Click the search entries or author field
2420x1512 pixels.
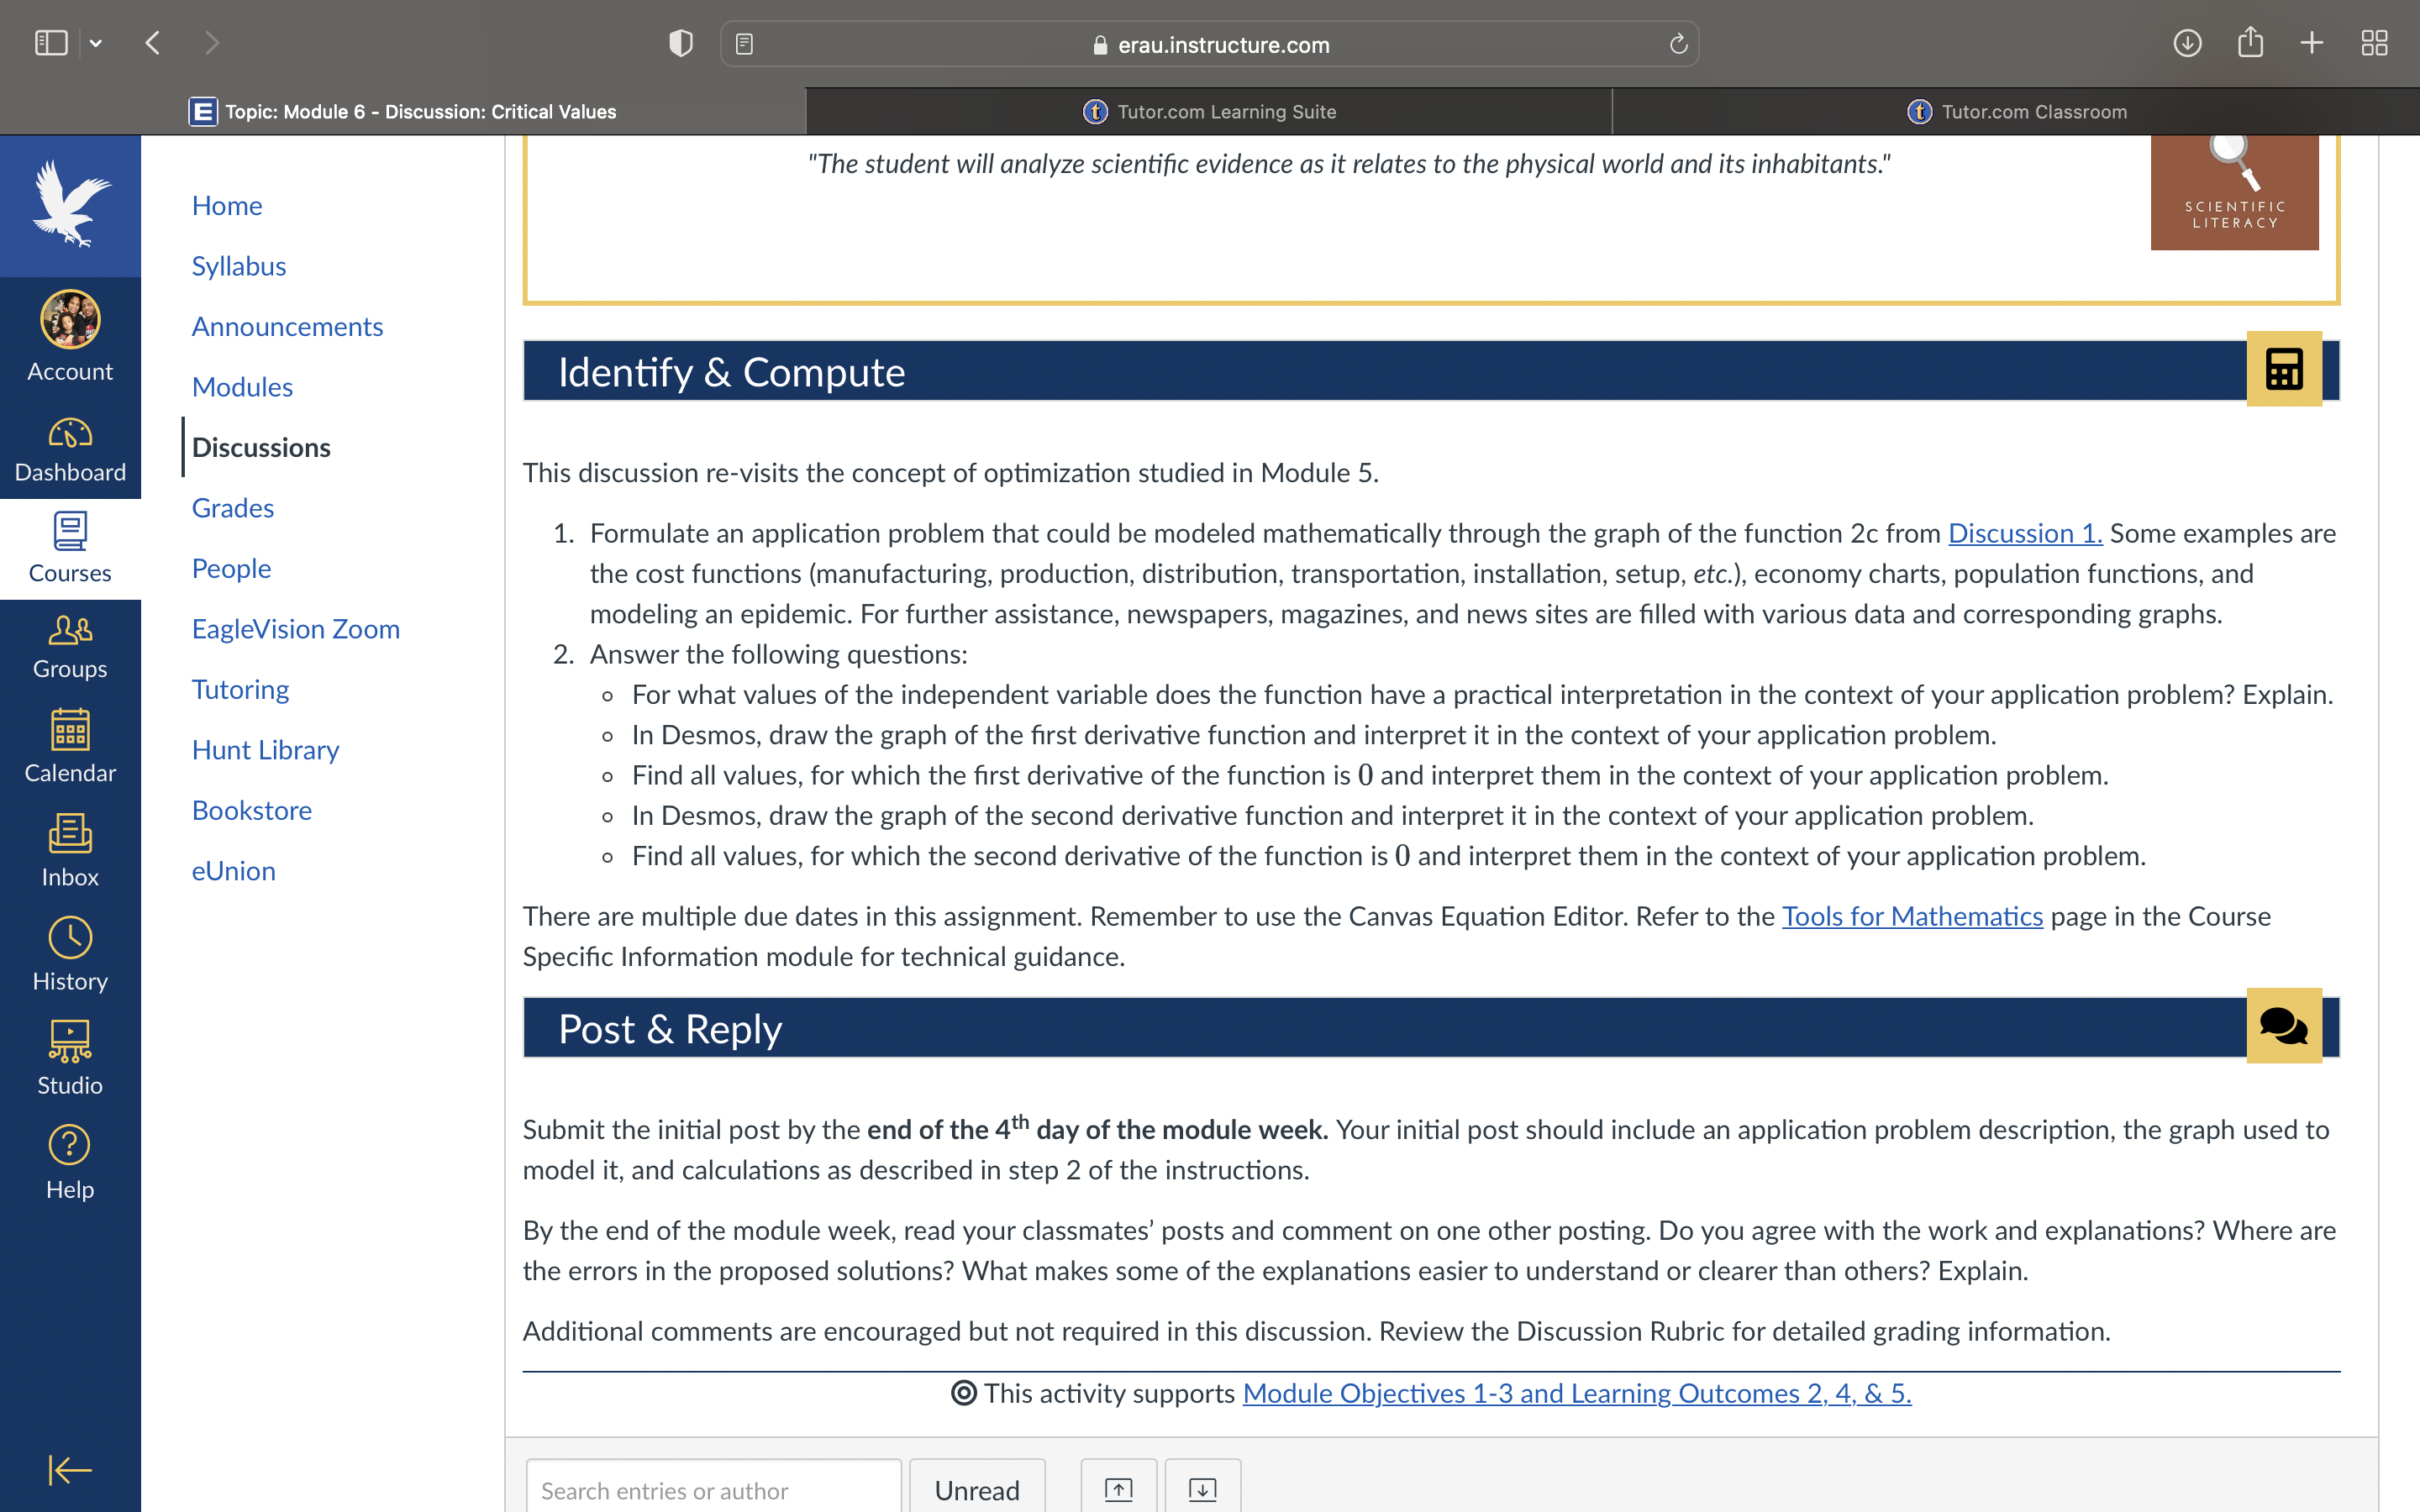(712, 1489)
